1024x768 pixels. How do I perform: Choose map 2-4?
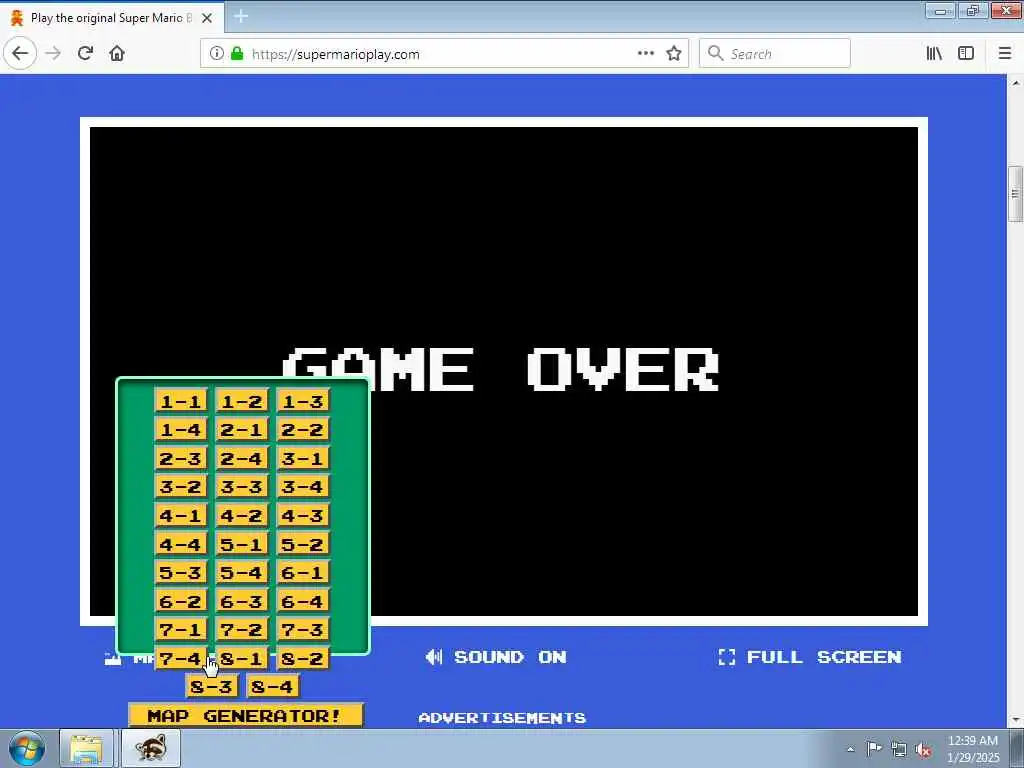pos(242,458)
